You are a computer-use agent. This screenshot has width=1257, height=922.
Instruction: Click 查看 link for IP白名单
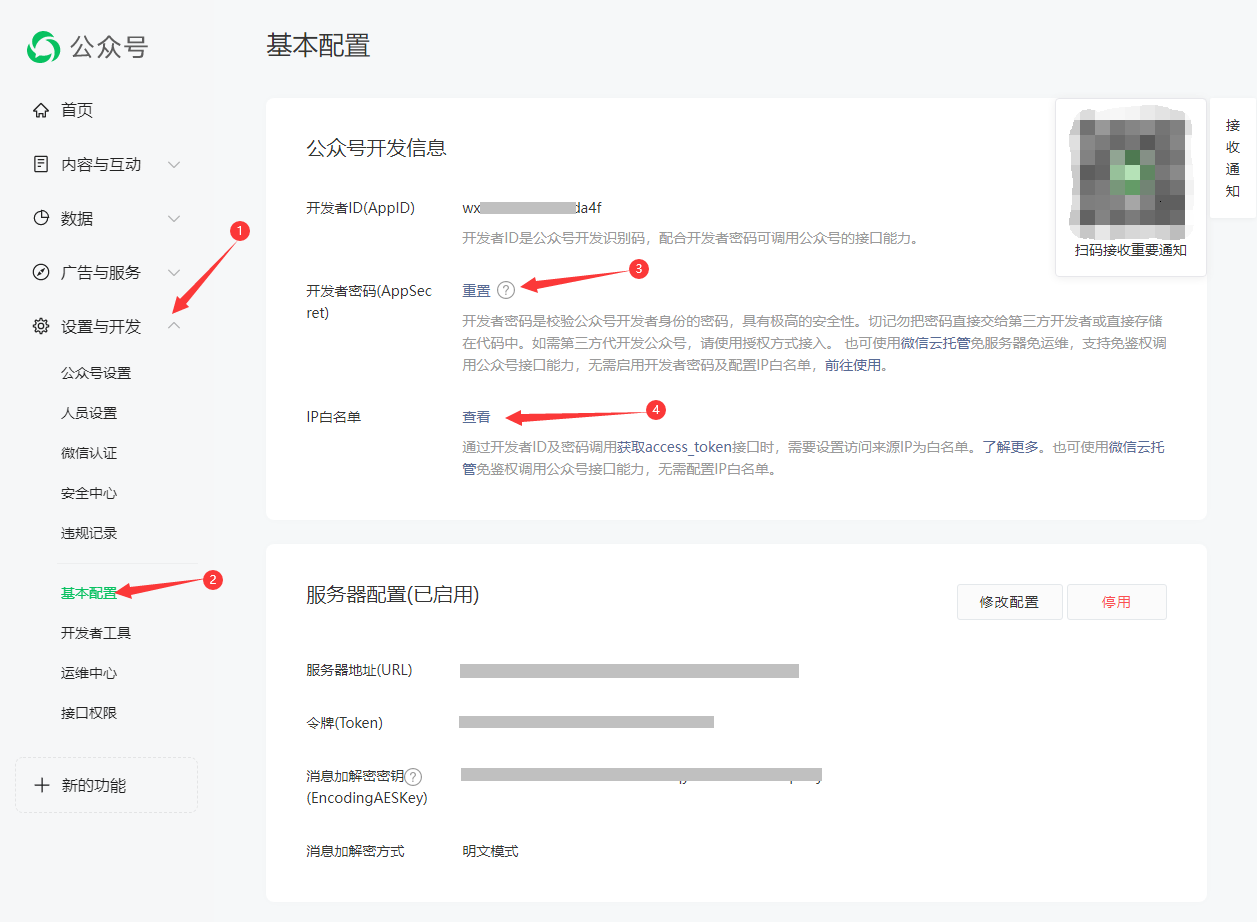coord(476,417)
